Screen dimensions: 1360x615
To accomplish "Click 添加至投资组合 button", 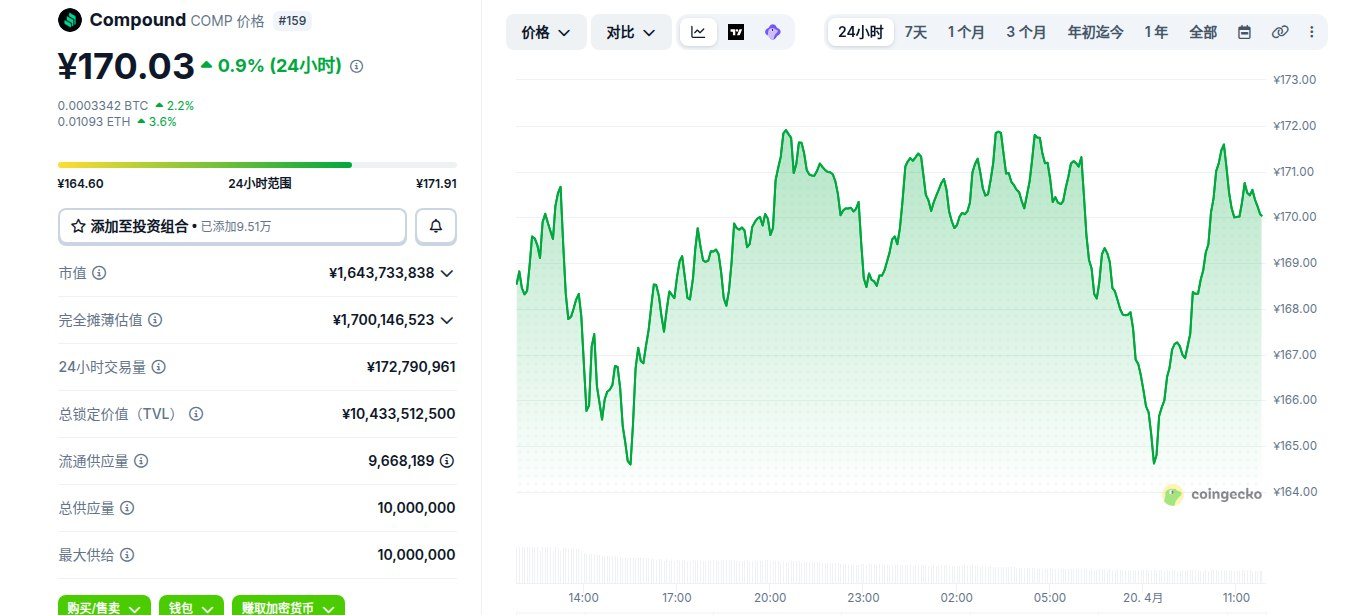I will tap(232, 226).
